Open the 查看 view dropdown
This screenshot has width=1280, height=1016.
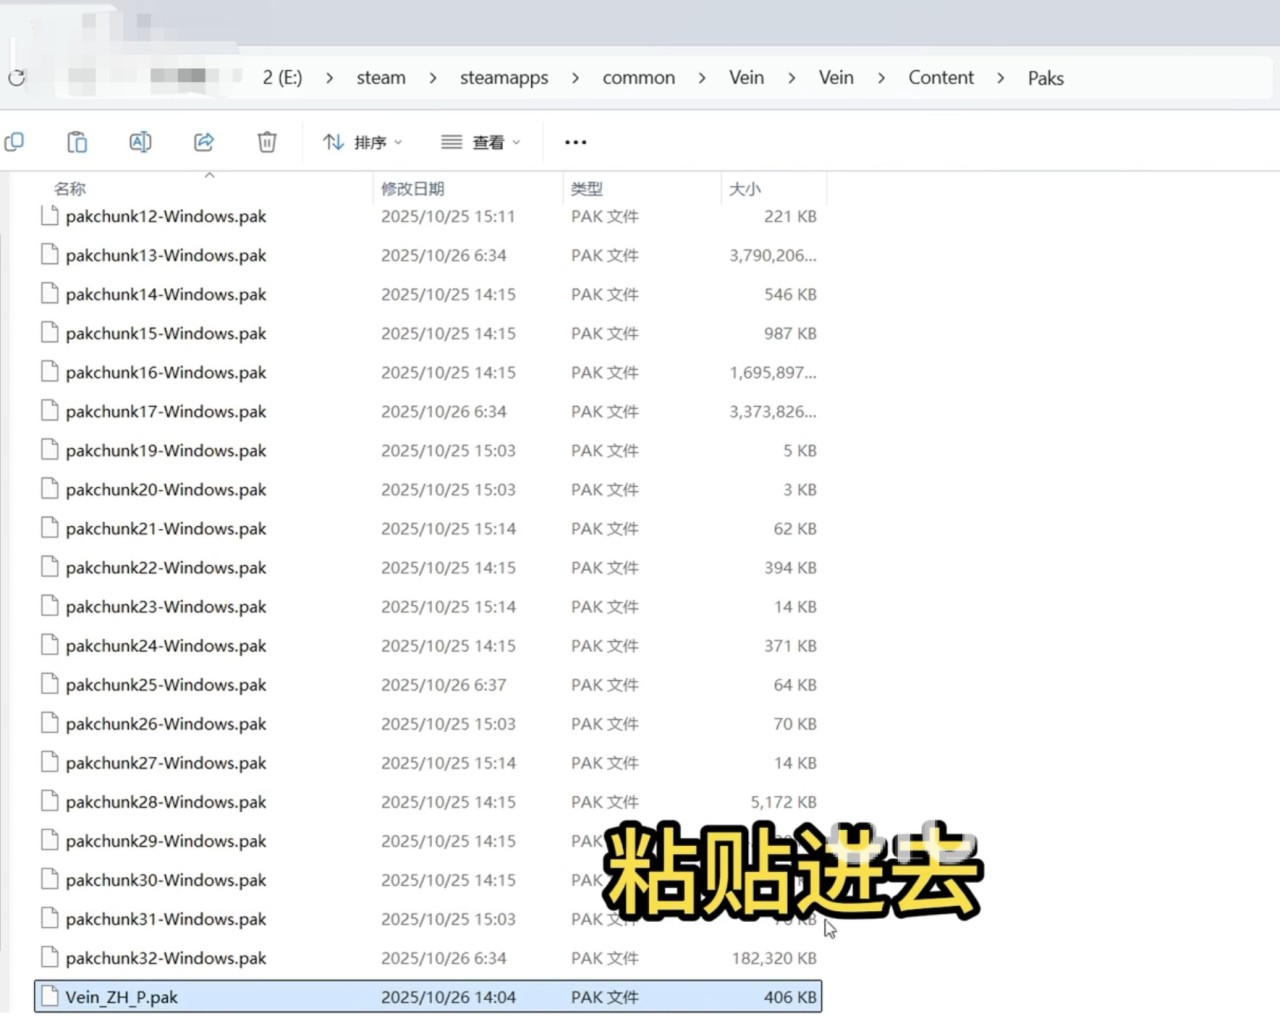(481, 142)
